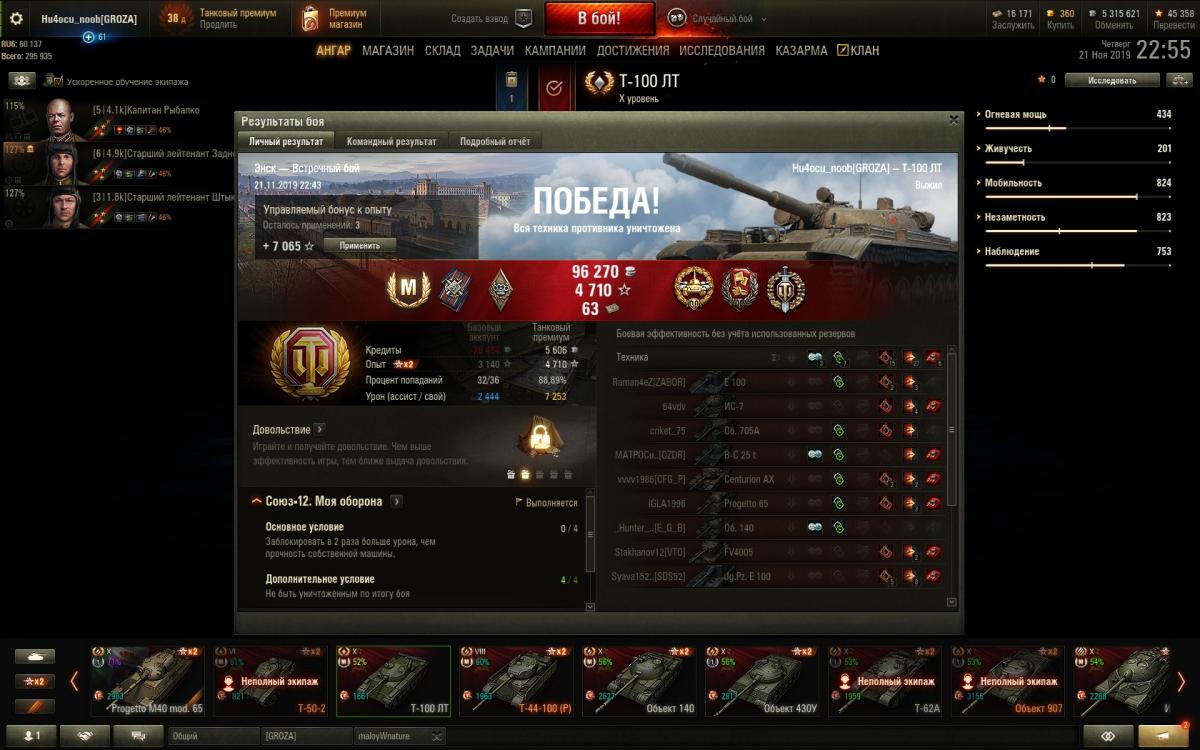Click the platoon shield icon beside Создать взвод
The height and width of the screenshot is (750, 1200).
click(x=523, y=18)
